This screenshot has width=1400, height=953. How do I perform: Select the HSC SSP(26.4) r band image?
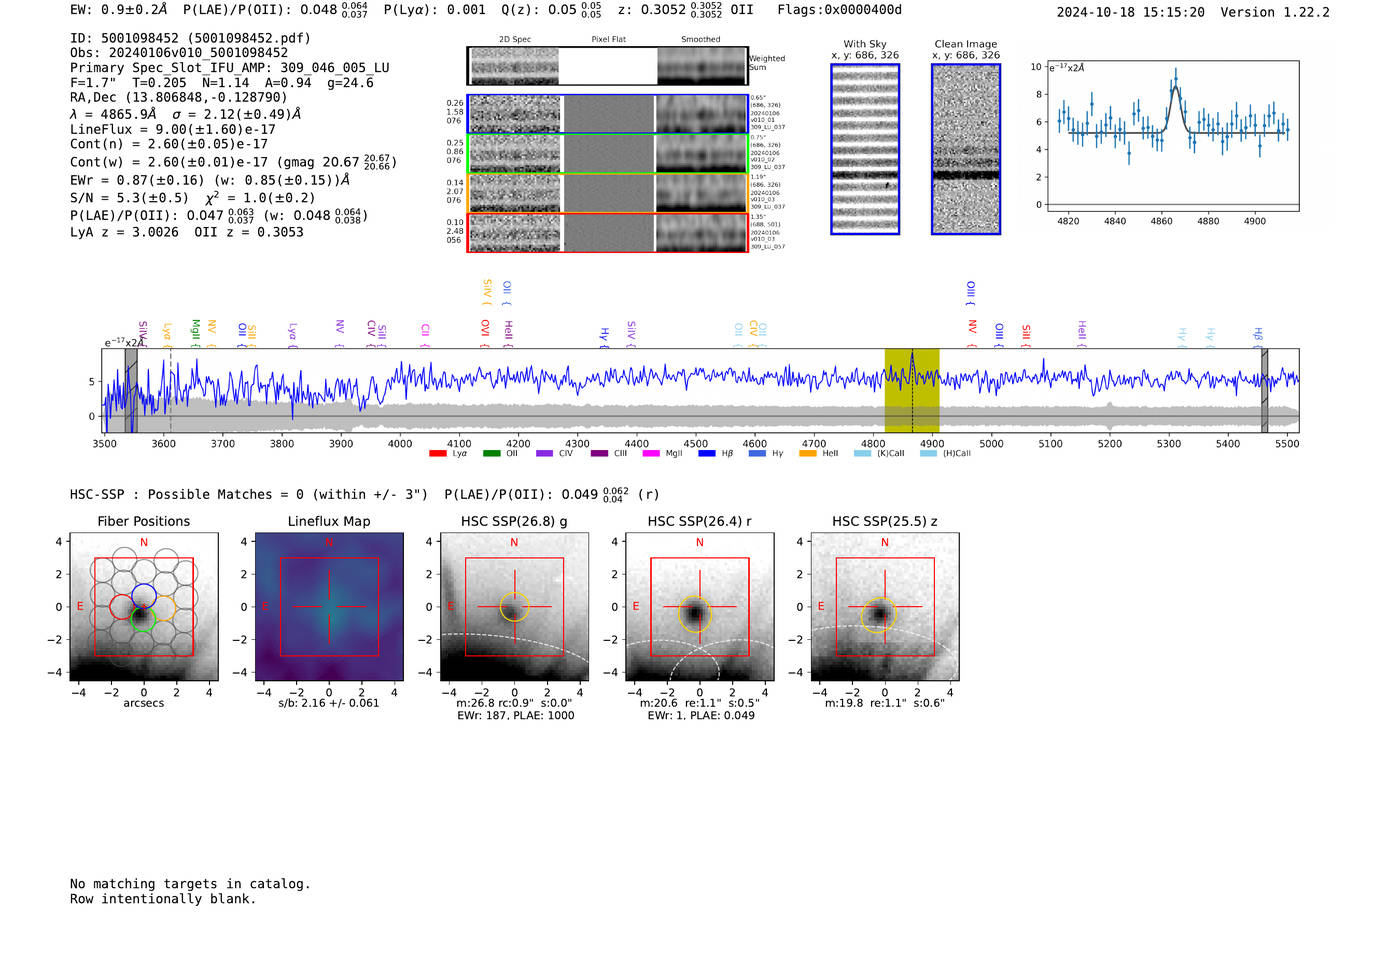point(699,607)
